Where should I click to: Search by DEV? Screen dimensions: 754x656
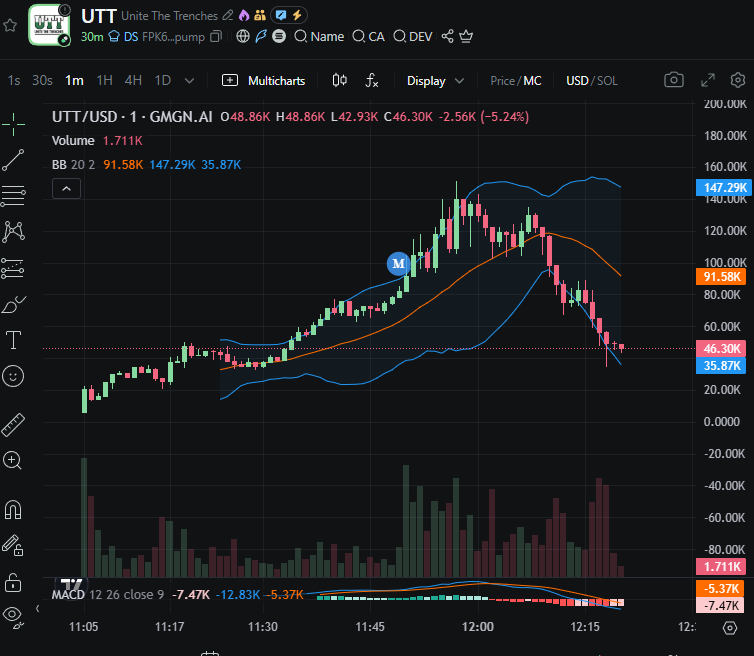click(x=413, y=37)
